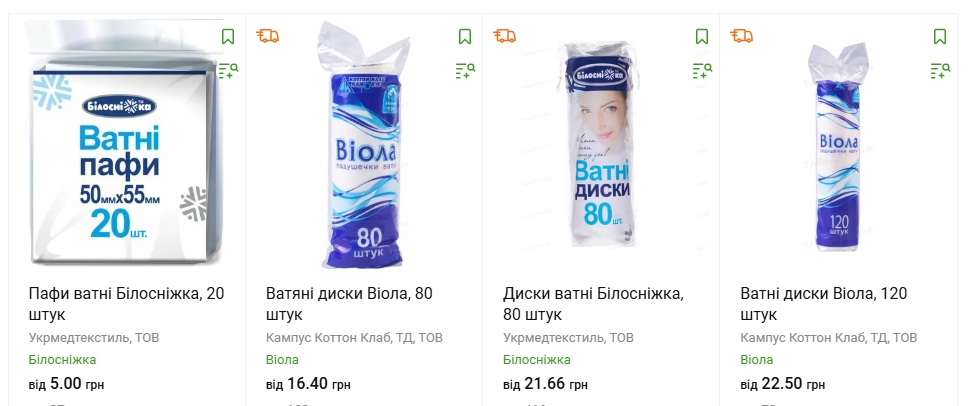Screen dimensions: 978x406
Task: Save Ватні диски Віола 120 штук bookmark
Action: (939, 37)
